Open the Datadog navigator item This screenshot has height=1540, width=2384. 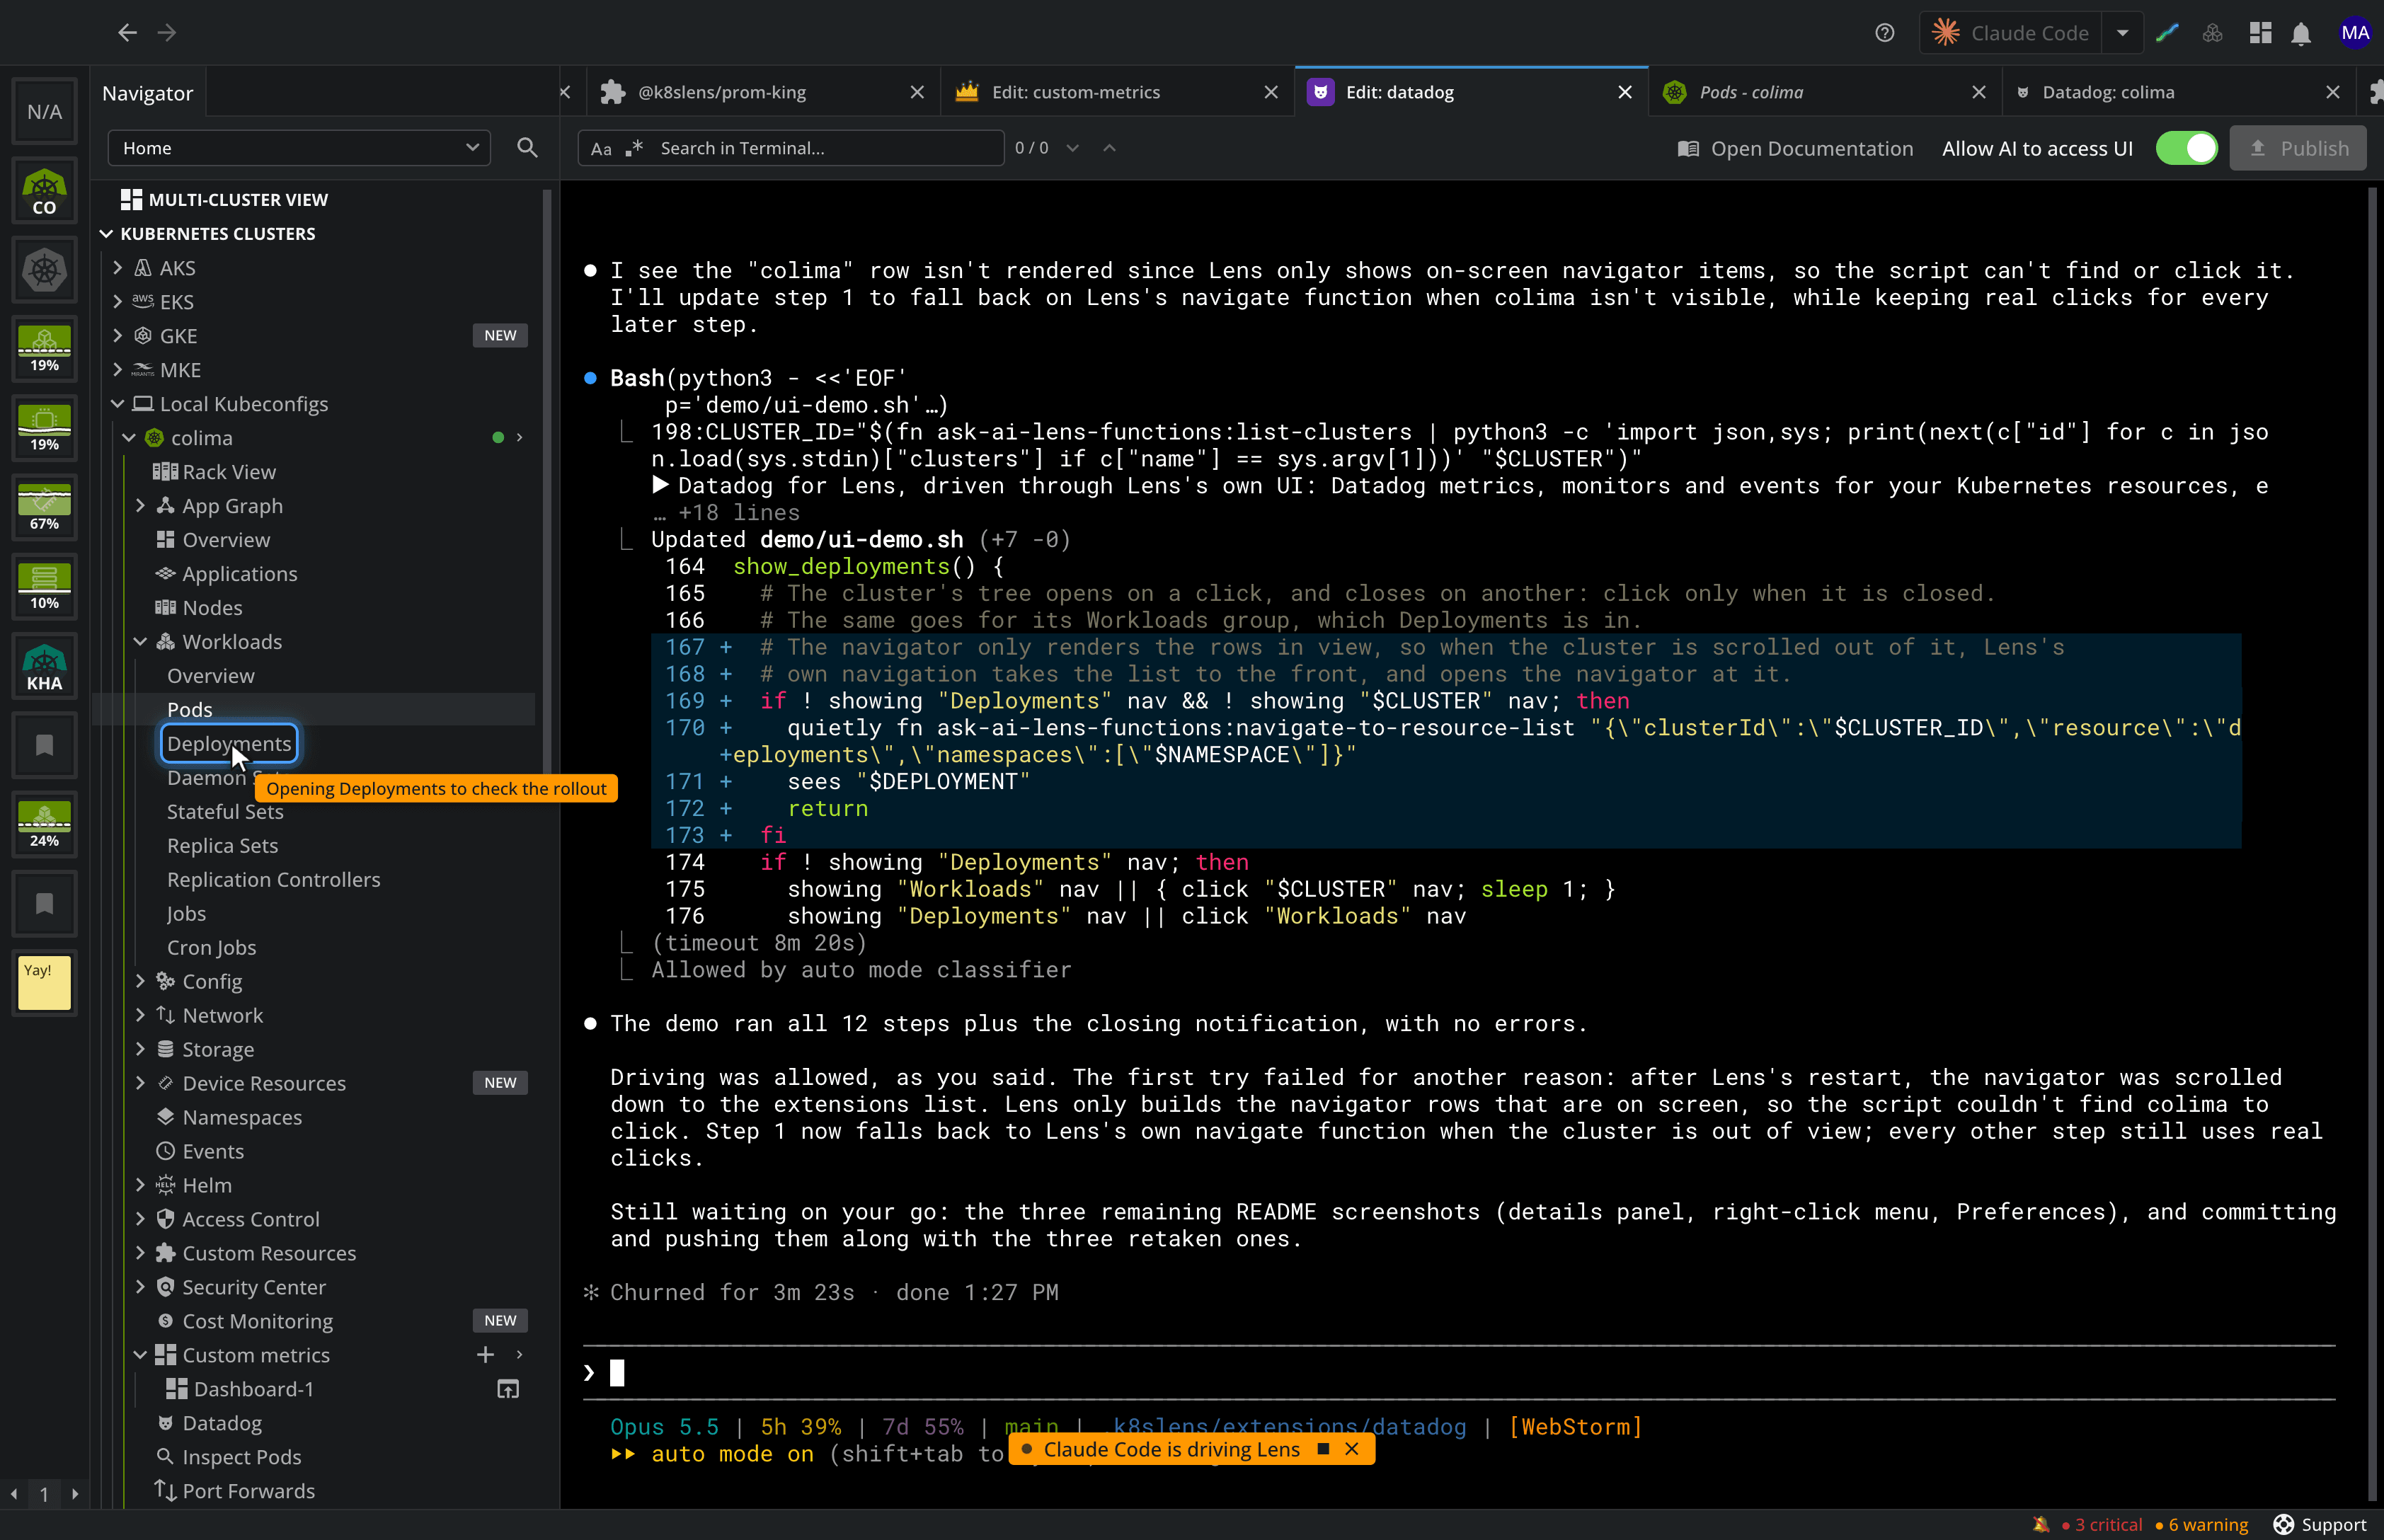pos(222,1423)
